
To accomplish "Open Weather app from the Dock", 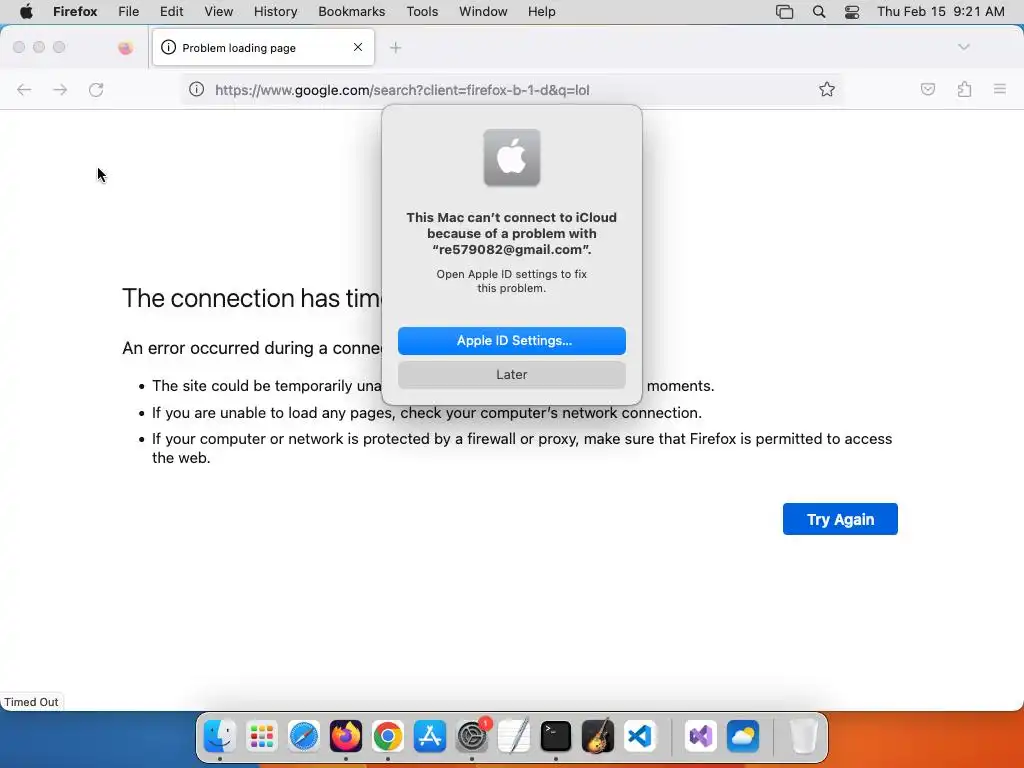I will 743,736.
